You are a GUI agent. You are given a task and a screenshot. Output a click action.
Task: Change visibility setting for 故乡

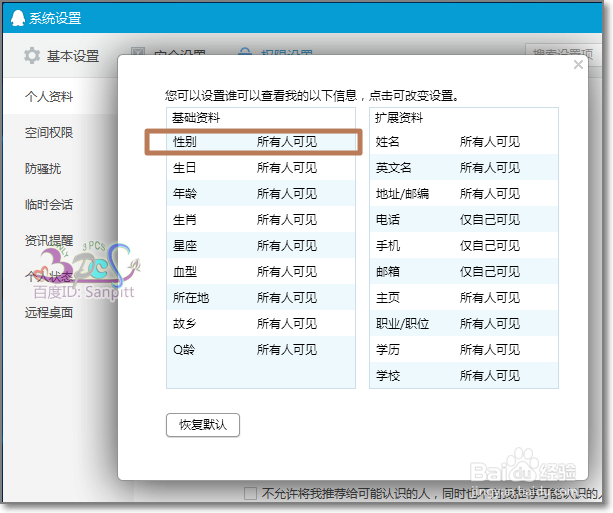tap(287, 323)
